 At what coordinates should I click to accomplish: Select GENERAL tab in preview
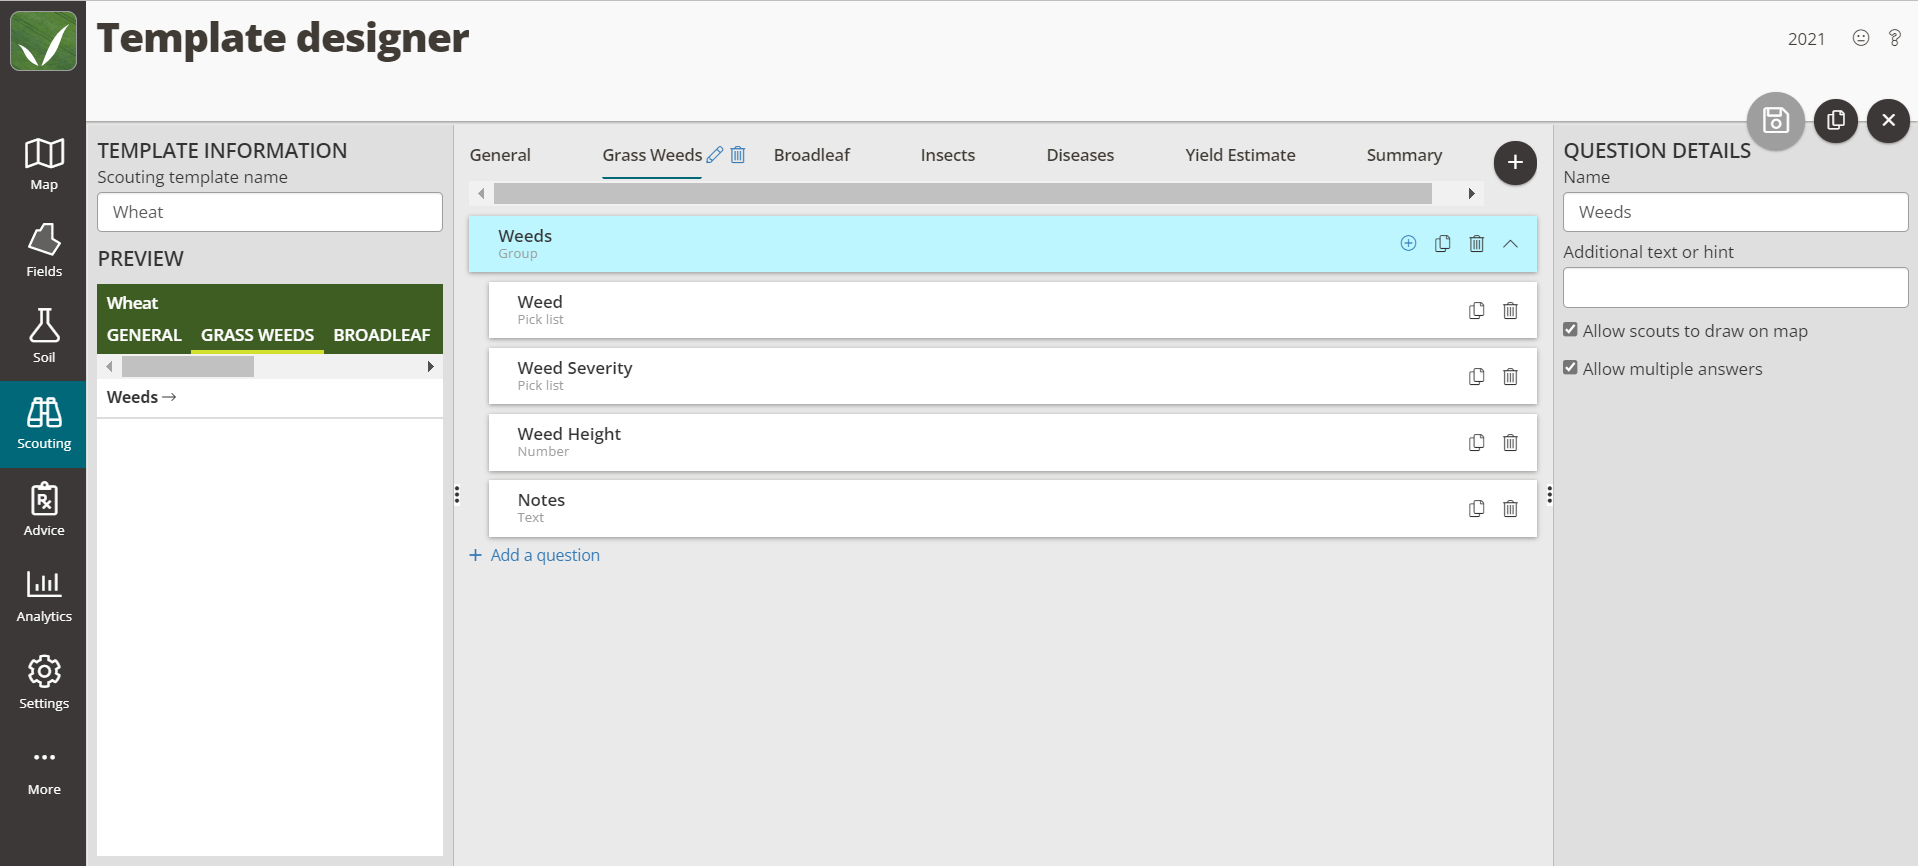[x=144, y=335]
